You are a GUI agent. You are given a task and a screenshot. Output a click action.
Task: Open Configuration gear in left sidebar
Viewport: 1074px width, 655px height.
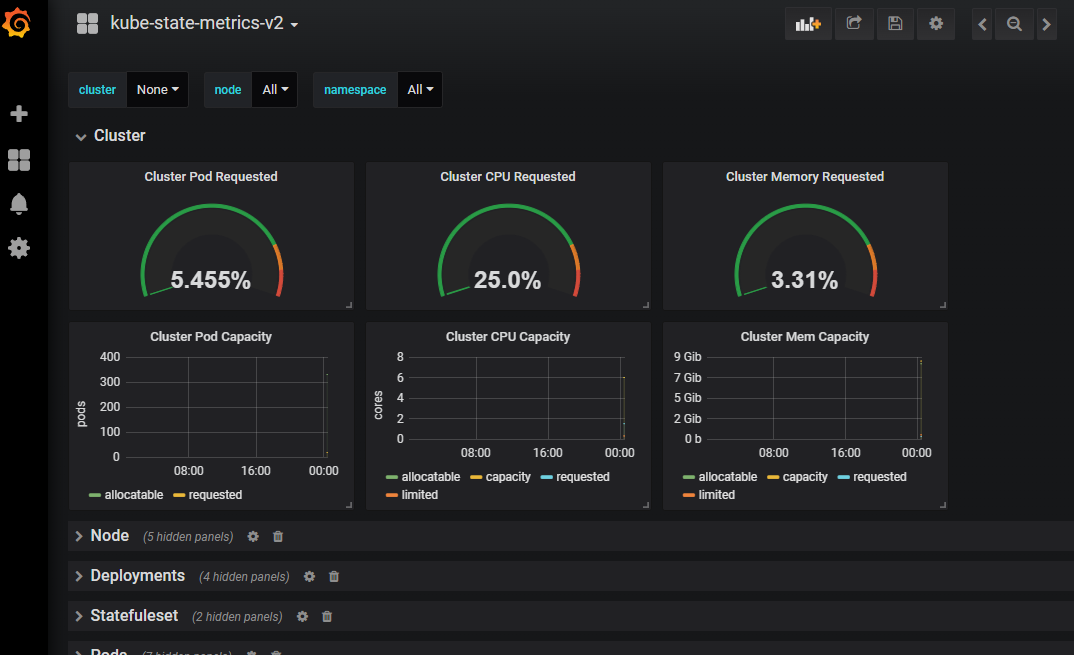point(18,248)
